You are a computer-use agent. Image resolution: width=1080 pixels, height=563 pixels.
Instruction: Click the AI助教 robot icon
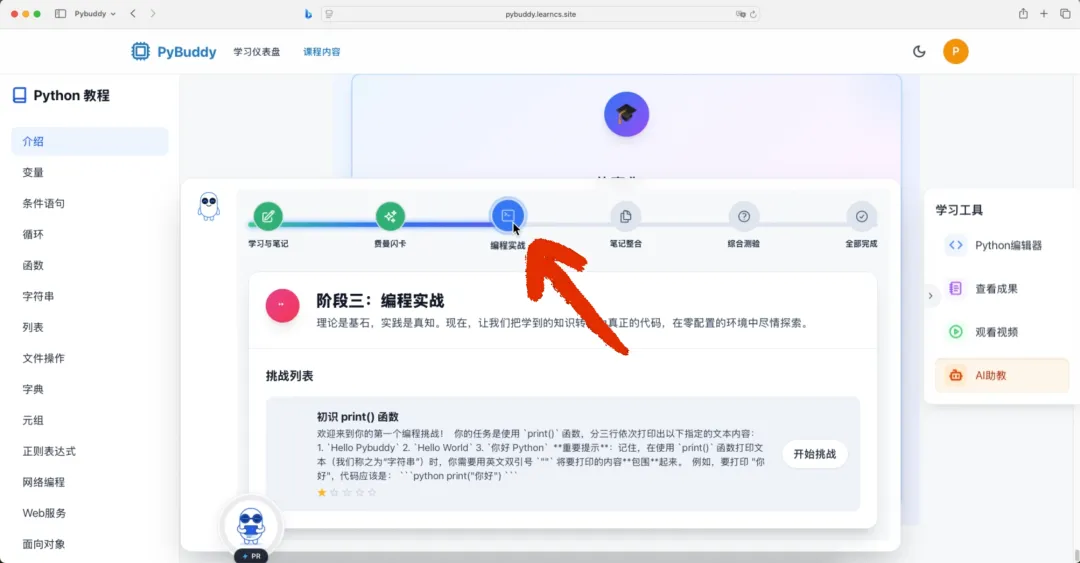[x=955, y=376]
